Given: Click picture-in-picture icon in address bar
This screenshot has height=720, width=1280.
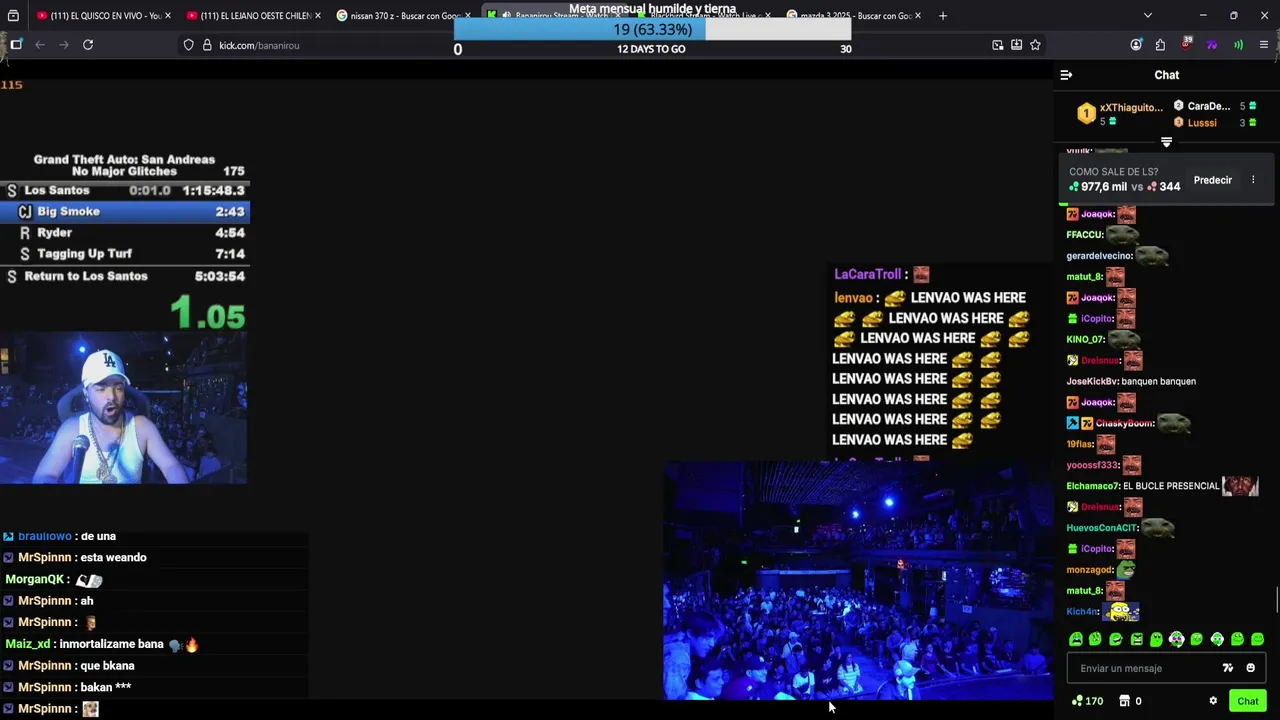Looking at the screenshot, I should pos(998,45).
